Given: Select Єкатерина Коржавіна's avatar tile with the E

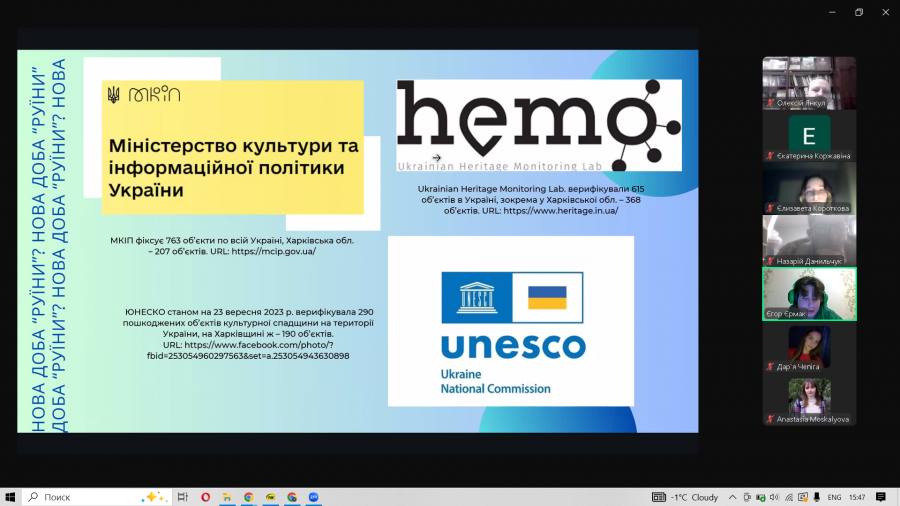Looking at the screenshot, I should (x=809, y=136).
